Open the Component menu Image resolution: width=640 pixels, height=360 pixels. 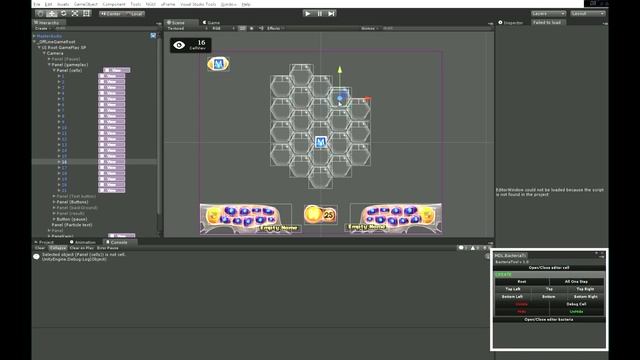pyautogui.click(x=114, y=4)
